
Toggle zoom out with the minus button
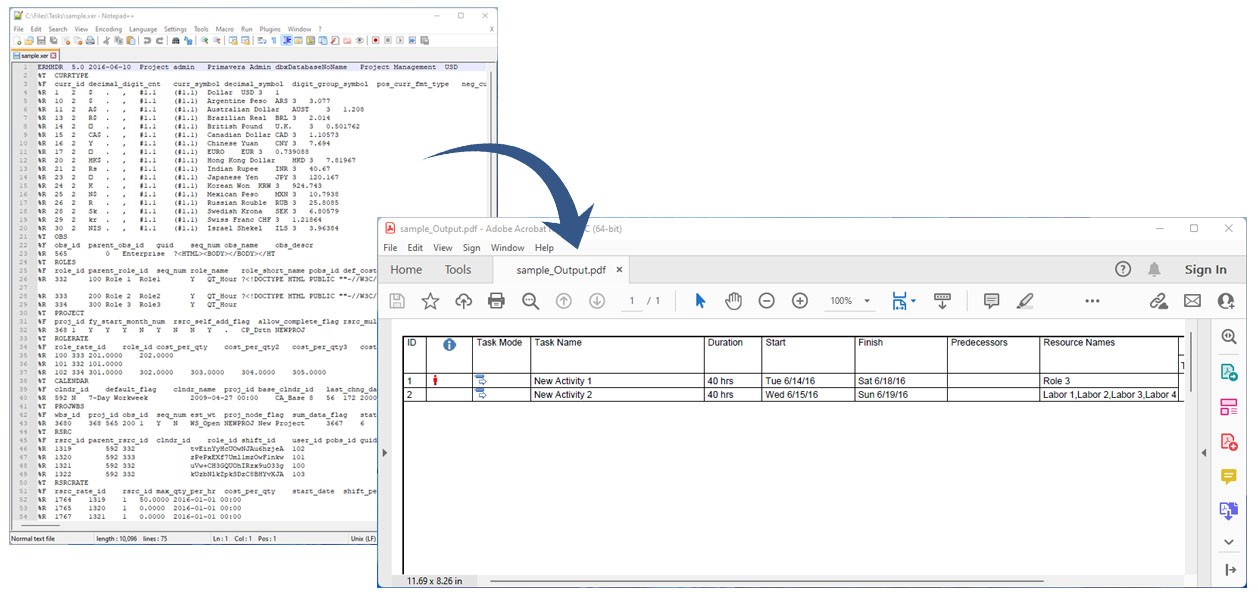[x=766, y=302]
